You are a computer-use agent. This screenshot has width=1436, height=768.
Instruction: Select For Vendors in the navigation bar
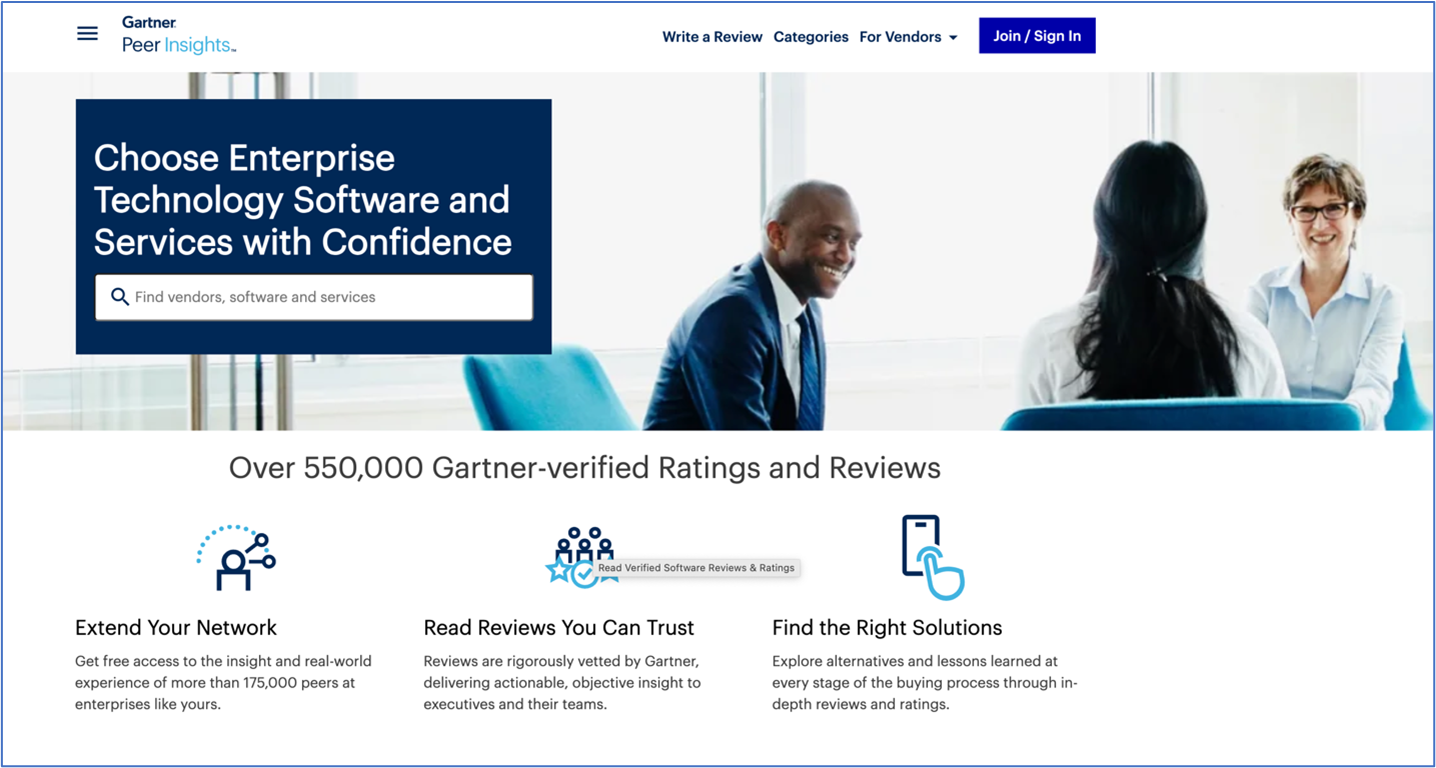click(900, 36)
